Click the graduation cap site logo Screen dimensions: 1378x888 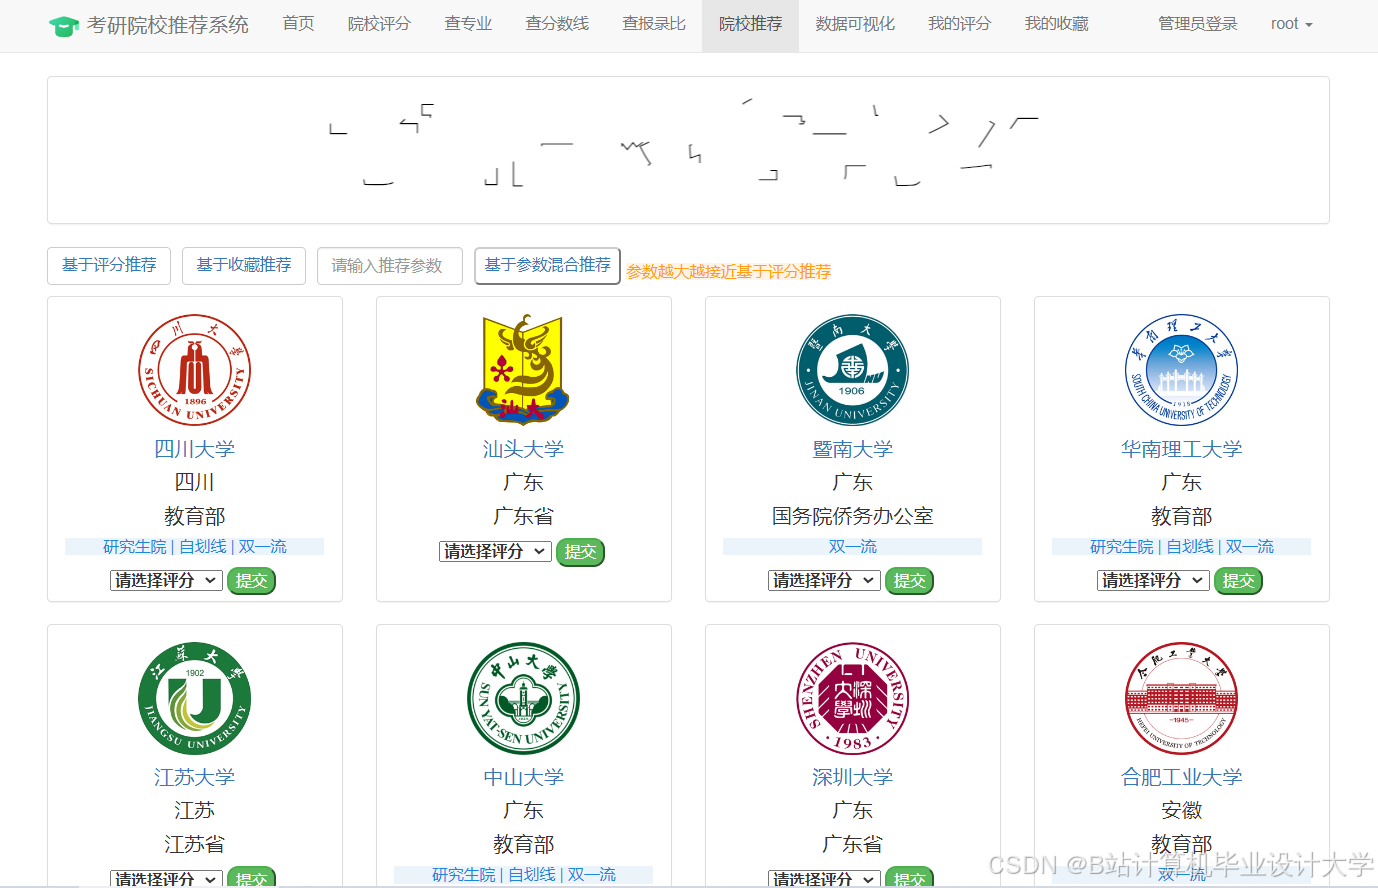pyautogui.click(x=64, y=23)
